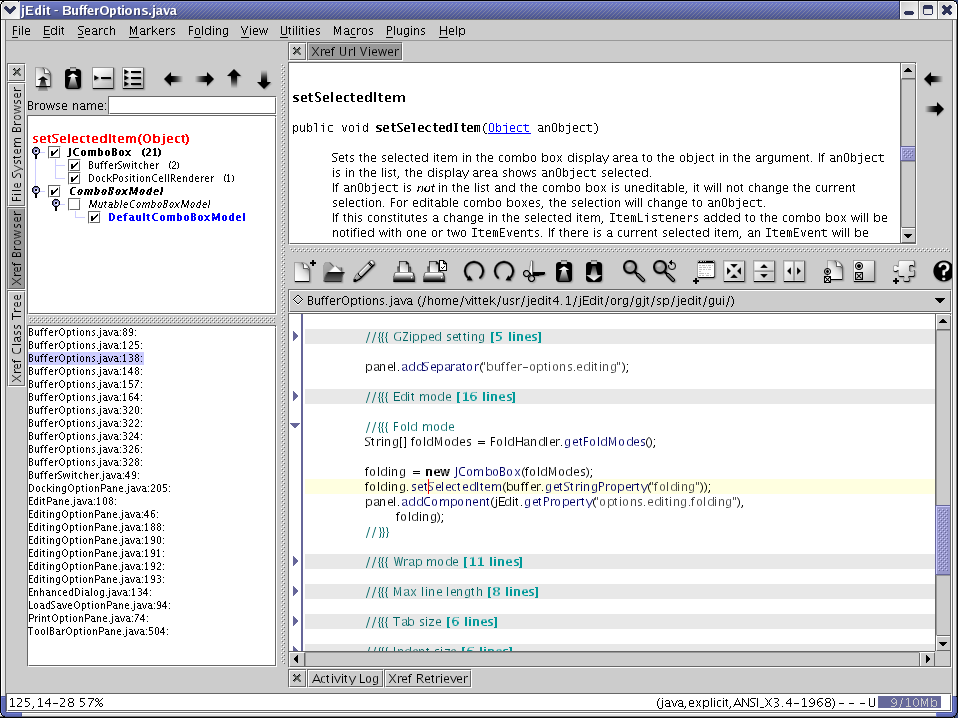Click the undo counter-clockwise arrow icon

pyautogui.click(x=474, y=271)
